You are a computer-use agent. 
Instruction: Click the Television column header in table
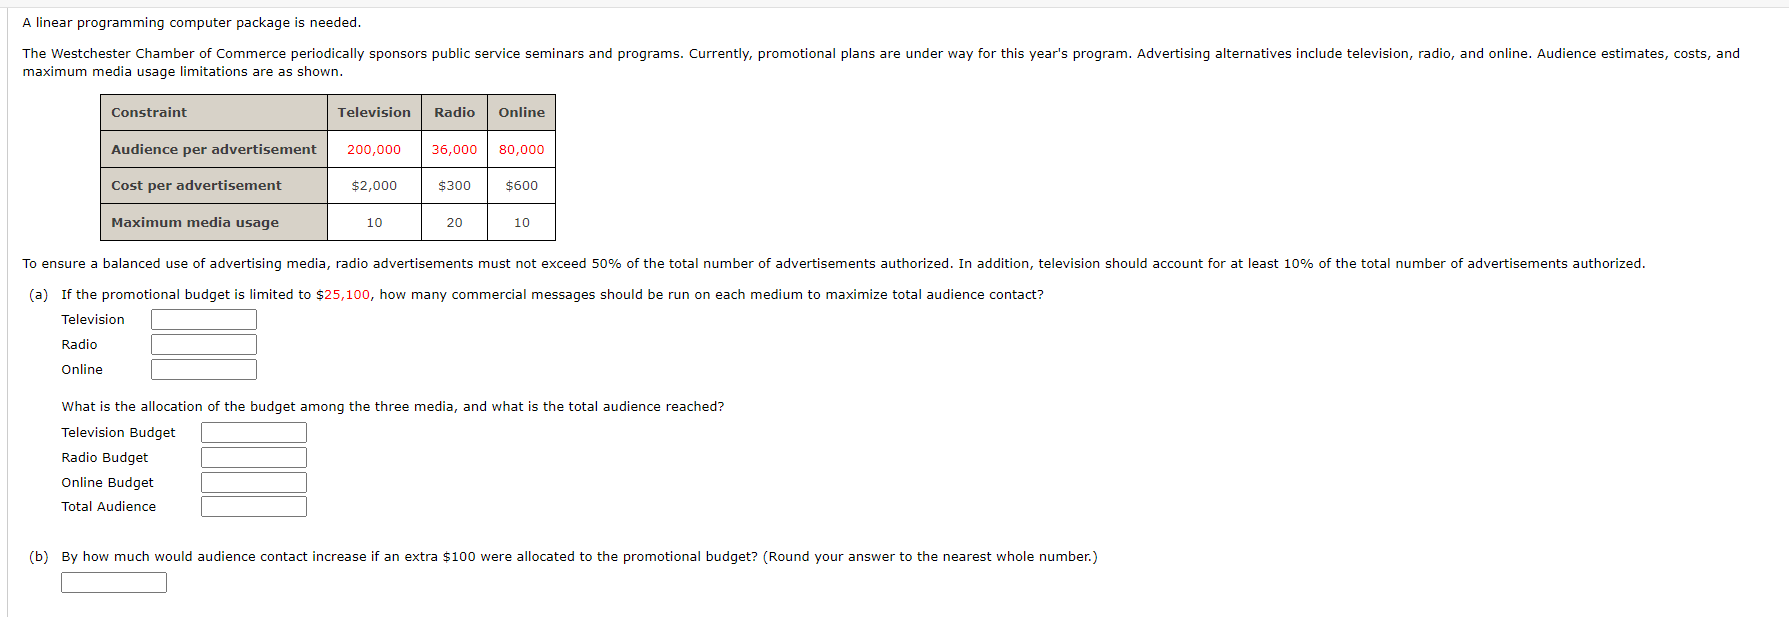point(374,112)
